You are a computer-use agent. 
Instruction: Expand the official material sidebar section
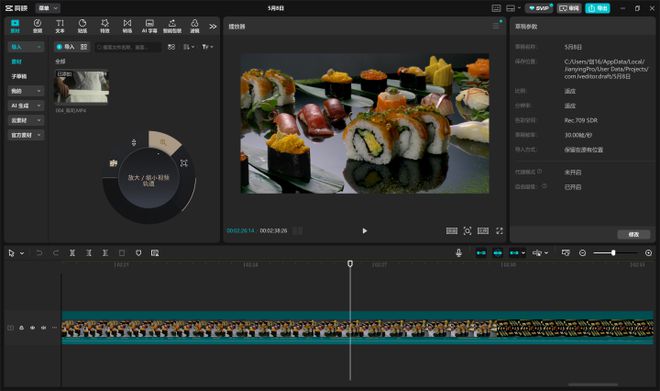click(26, 135)
